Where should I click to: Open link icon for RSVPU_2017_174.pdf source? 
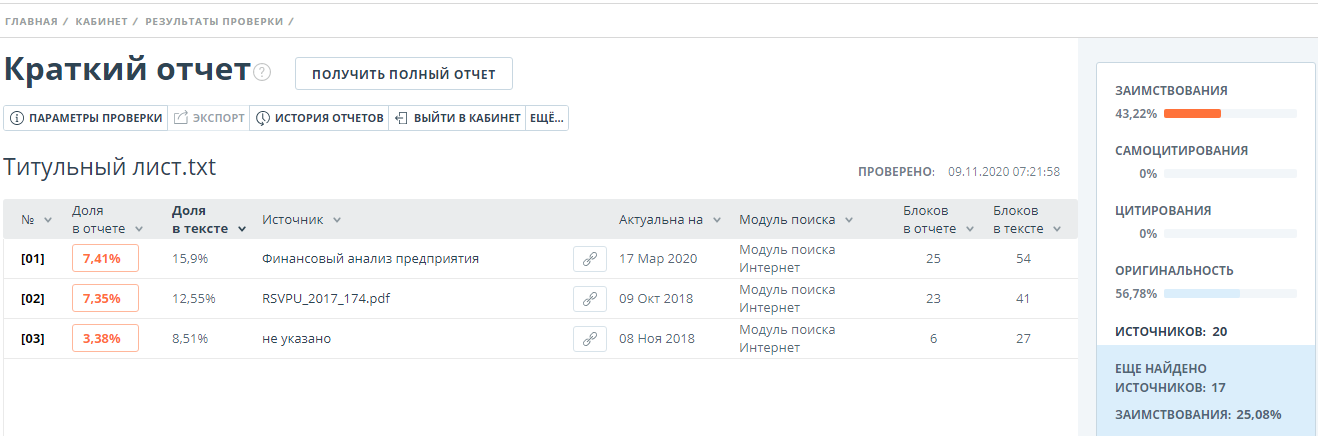[x=589, y=299]
